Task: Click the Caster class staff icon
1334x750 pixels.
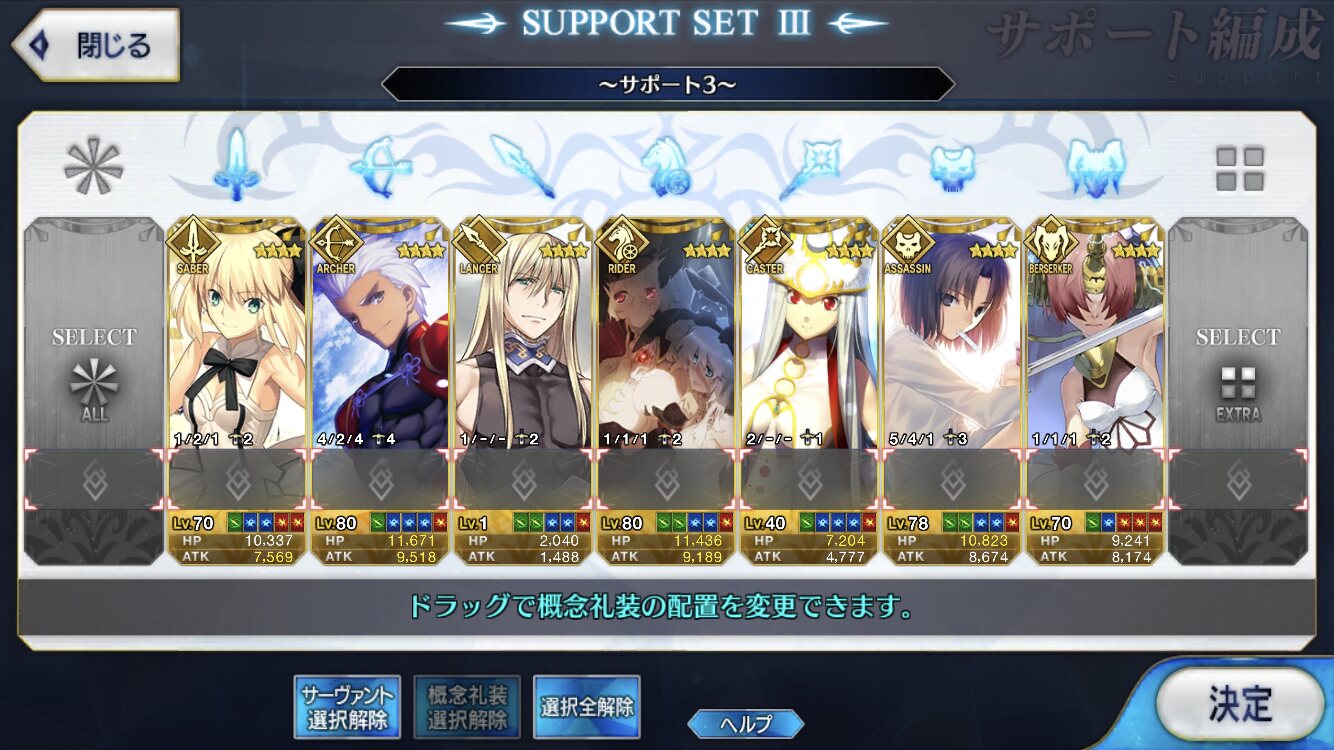Action: click(809, 163)
